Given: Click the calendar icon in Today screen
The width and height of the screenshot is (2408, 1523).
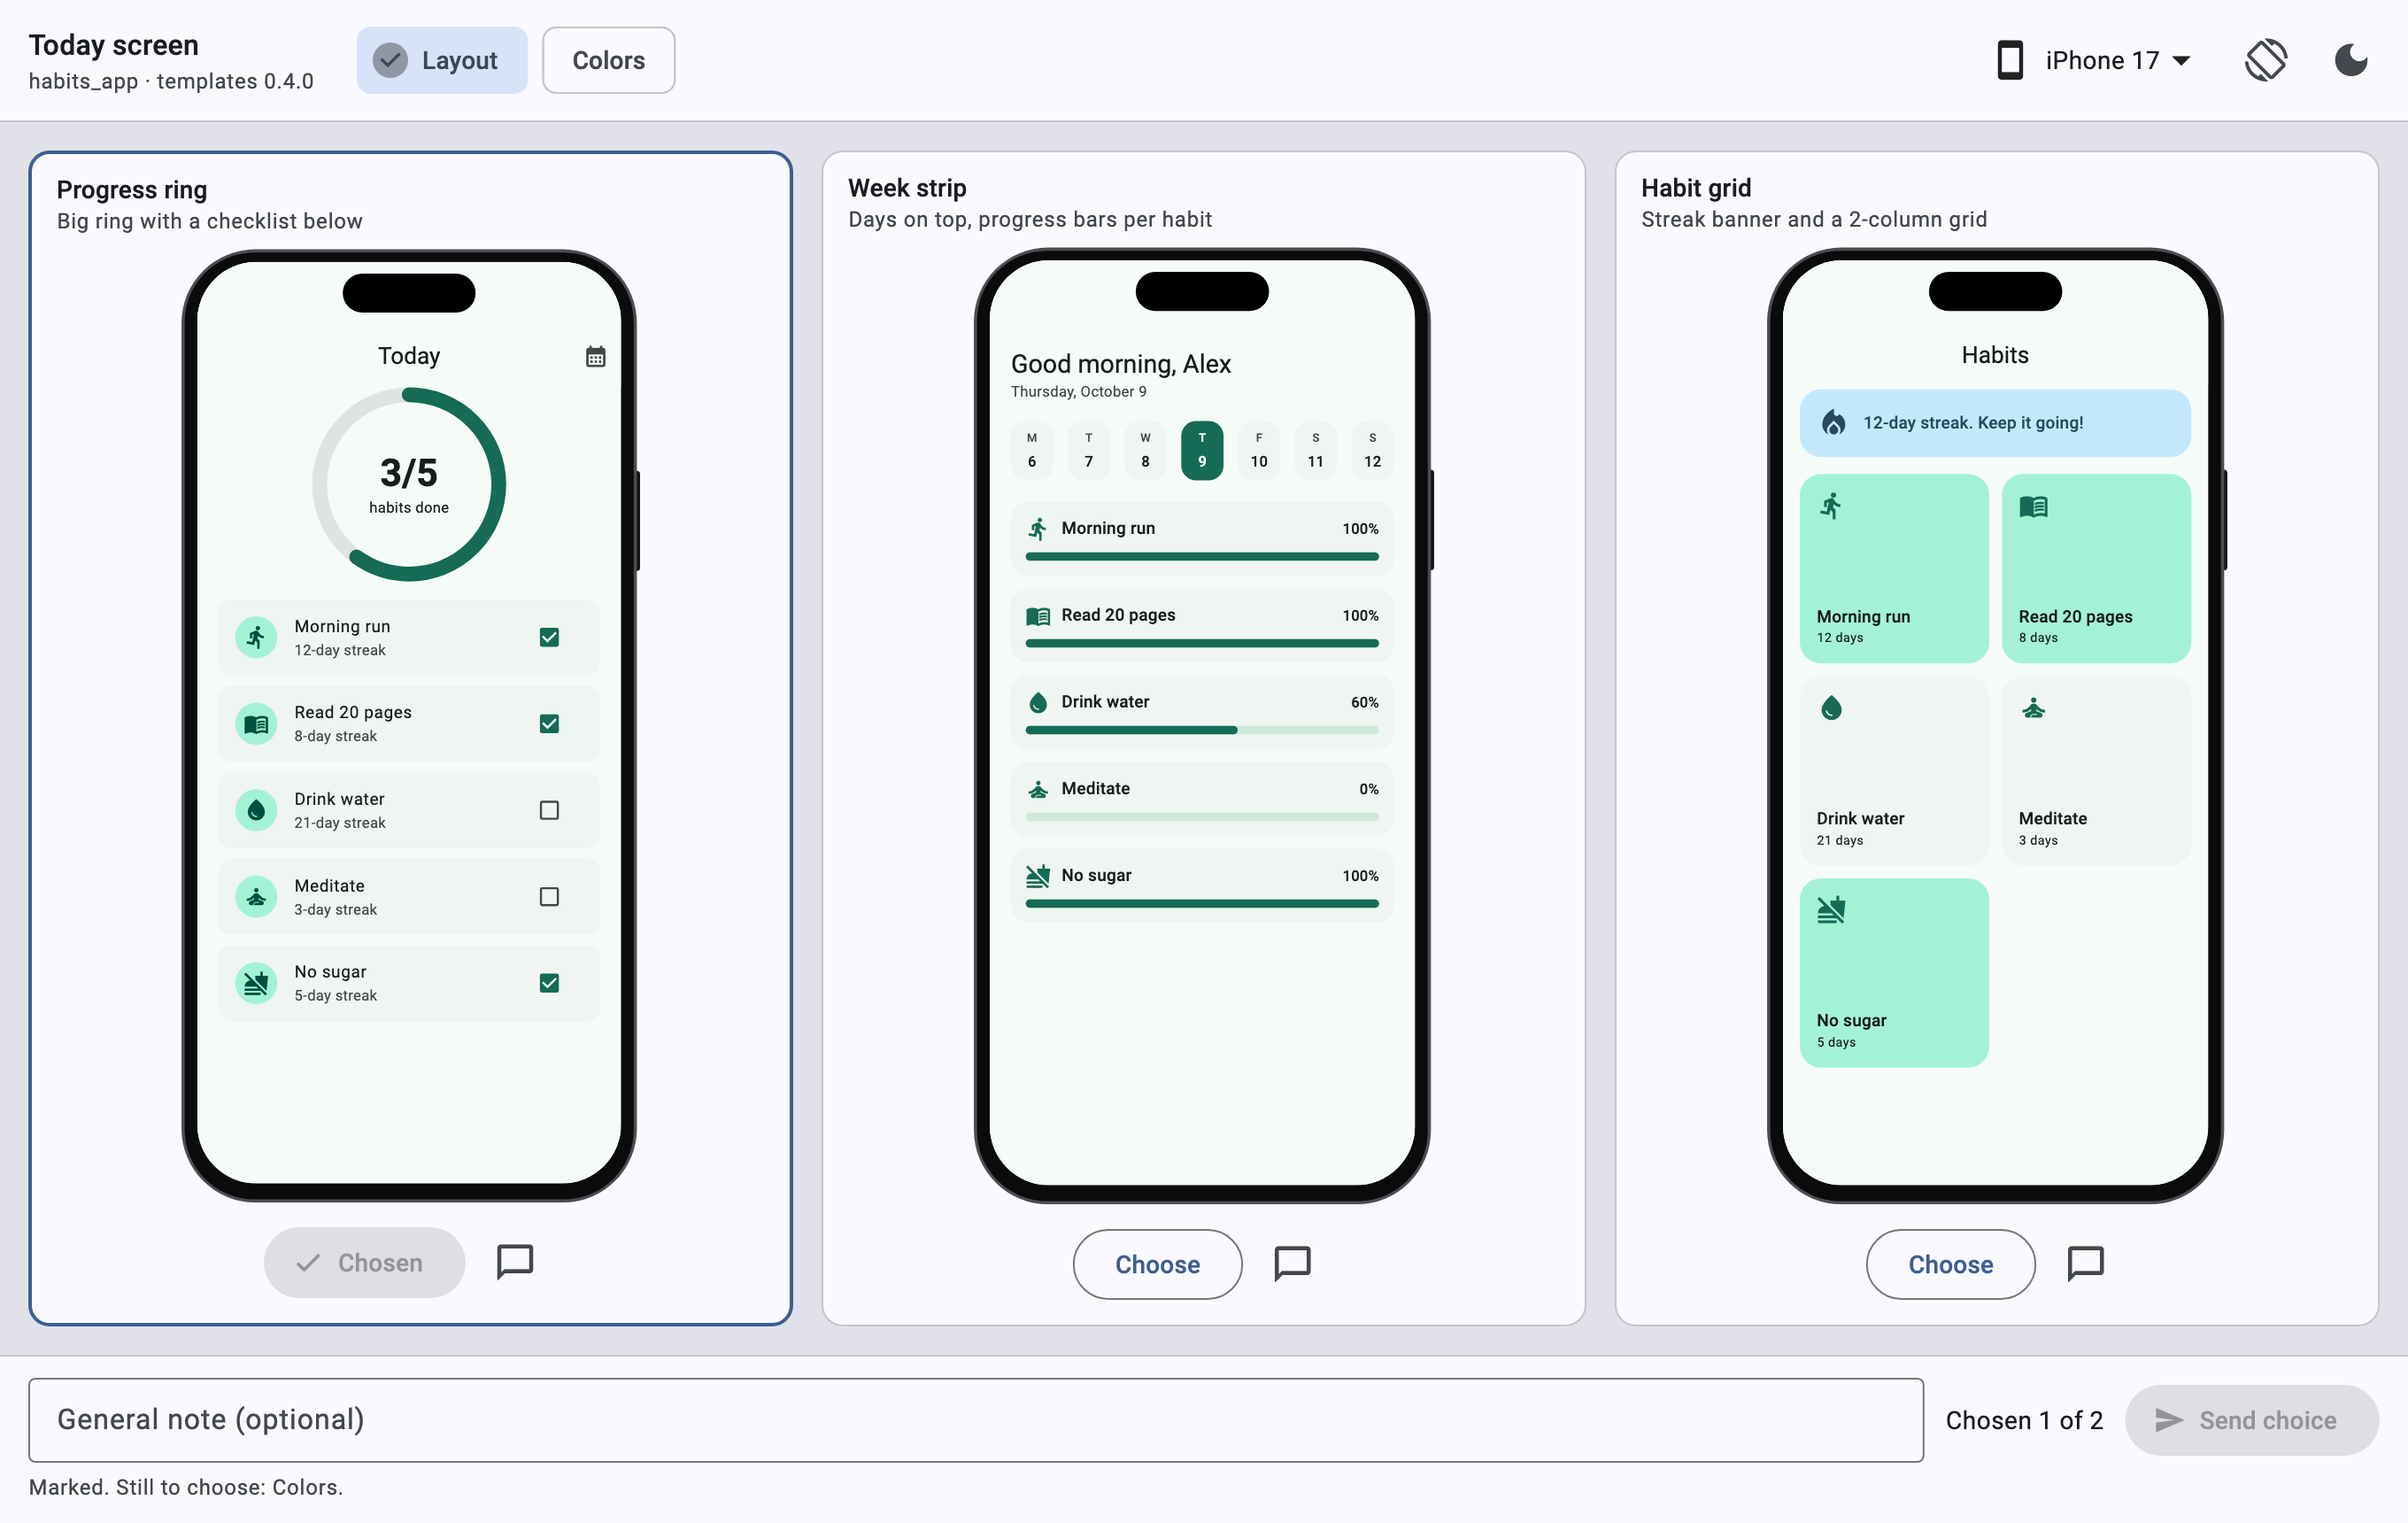Looking at the screenshot, I should point(595,356).
